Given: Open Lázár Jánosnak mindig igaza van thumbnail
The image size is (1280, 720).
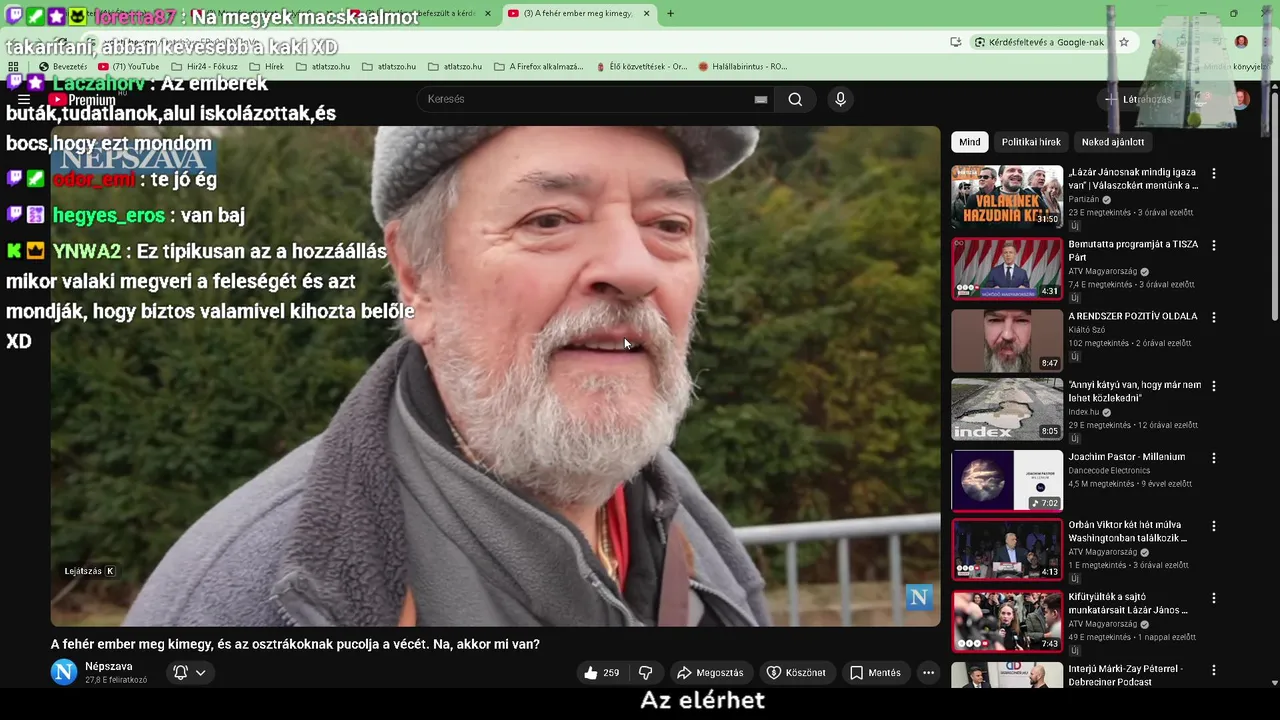Looking at the screenshot, I should pyautogui.click(x=1007, y=197).
